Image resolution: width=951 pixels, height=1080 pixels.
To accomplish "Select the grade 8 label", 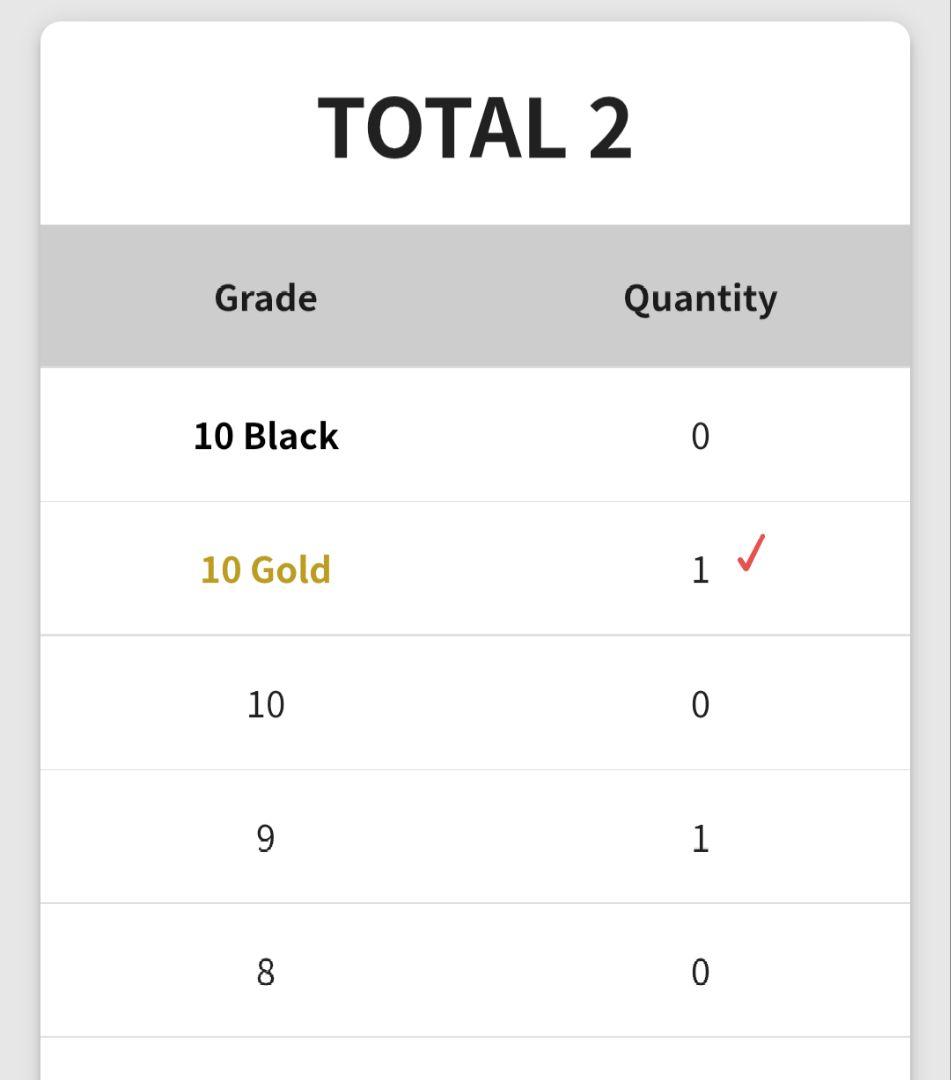I will click(x=266, y=972).
